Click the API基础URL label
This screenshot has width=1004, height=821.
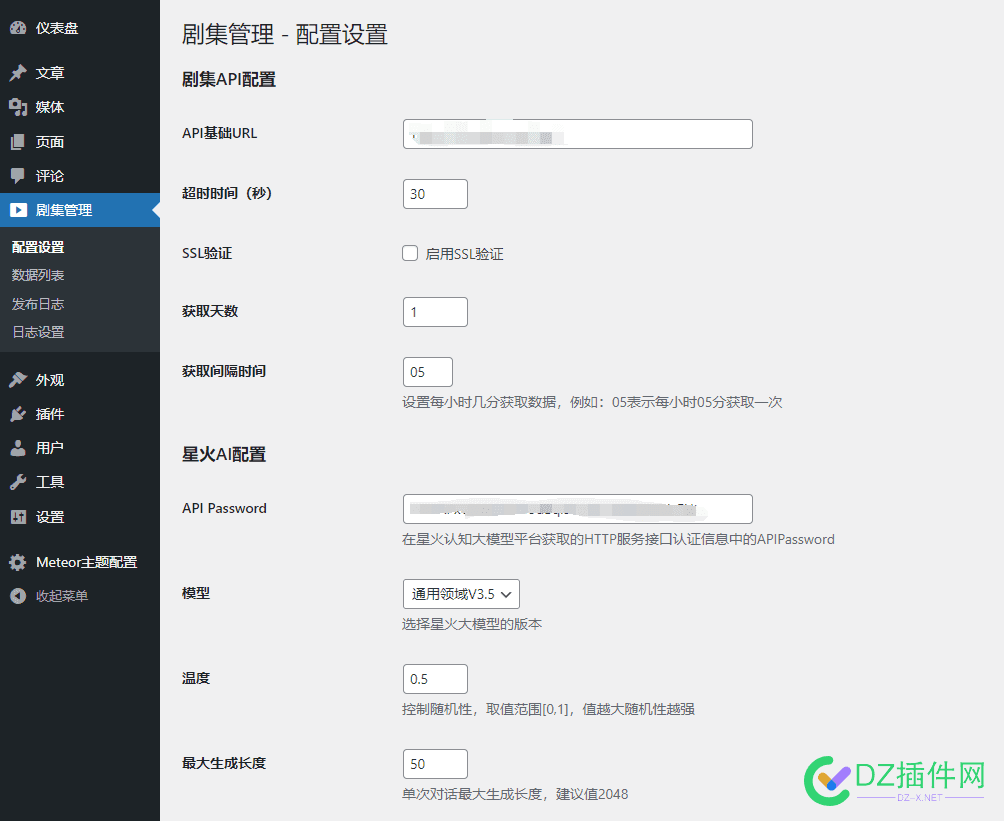[x=220, y=133]
